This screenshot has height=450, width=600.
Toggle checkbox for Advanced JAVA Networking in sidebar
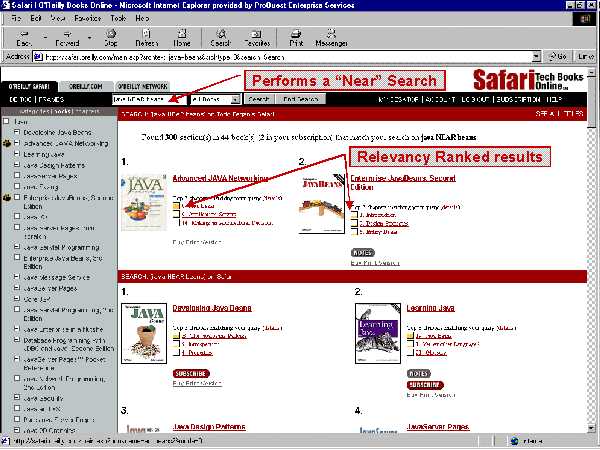coord(17,143)
